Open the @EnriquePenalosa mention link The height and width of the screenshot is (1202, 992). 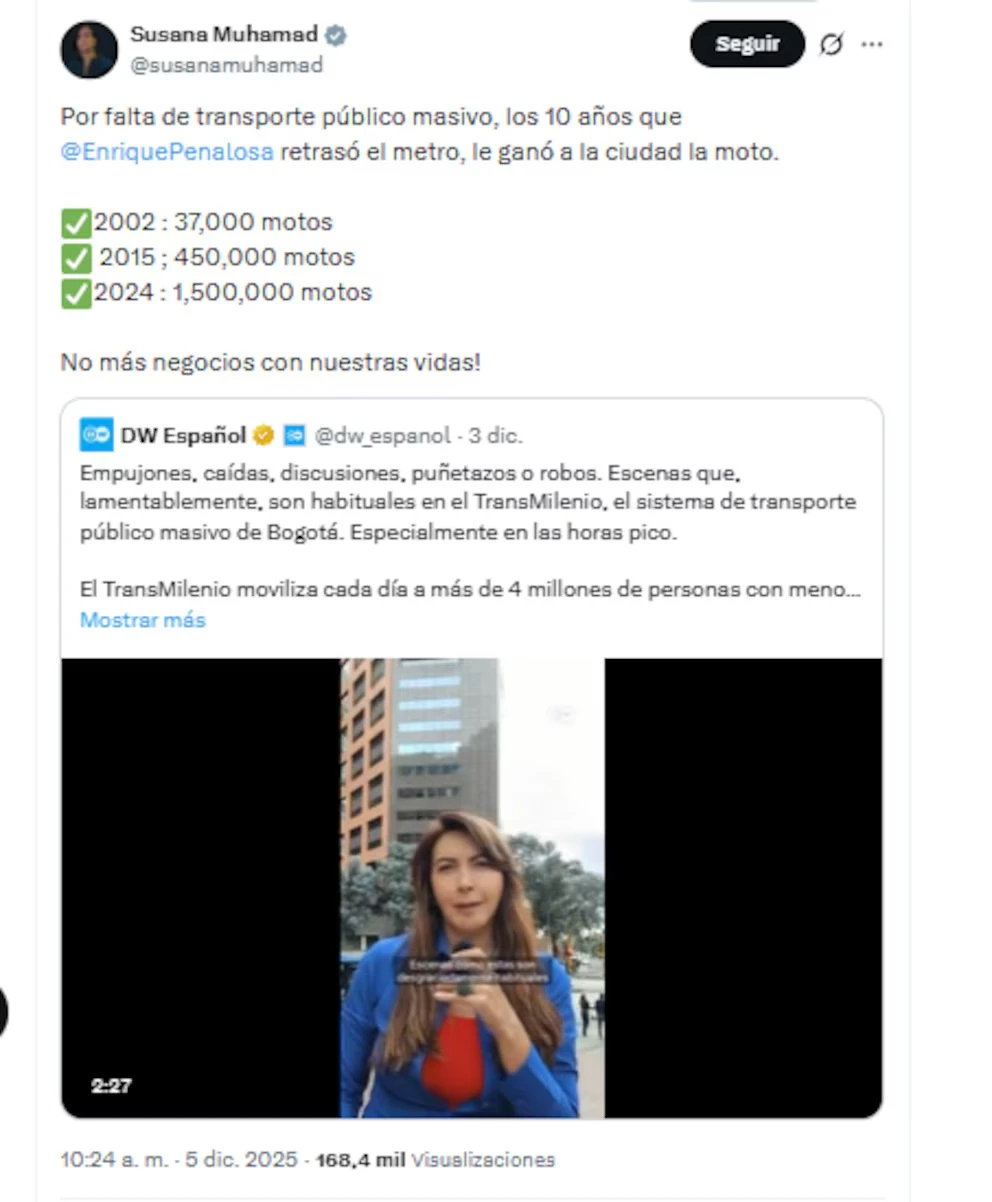[167, 153]
